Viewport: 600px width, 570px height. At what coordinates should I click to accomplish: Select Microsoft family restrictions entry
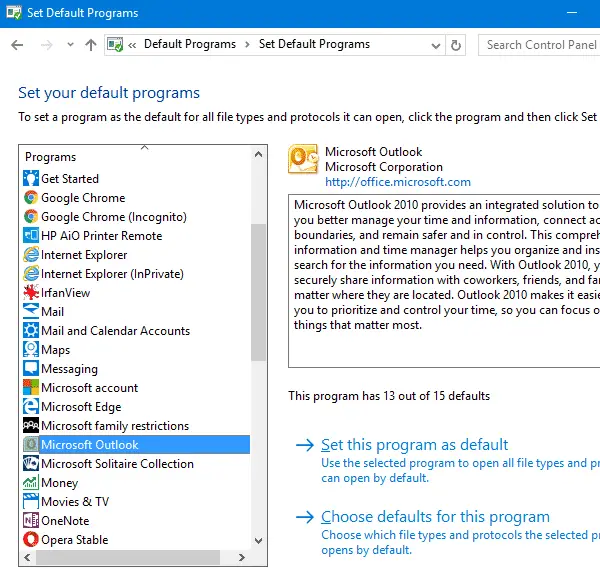click(136, 425)
